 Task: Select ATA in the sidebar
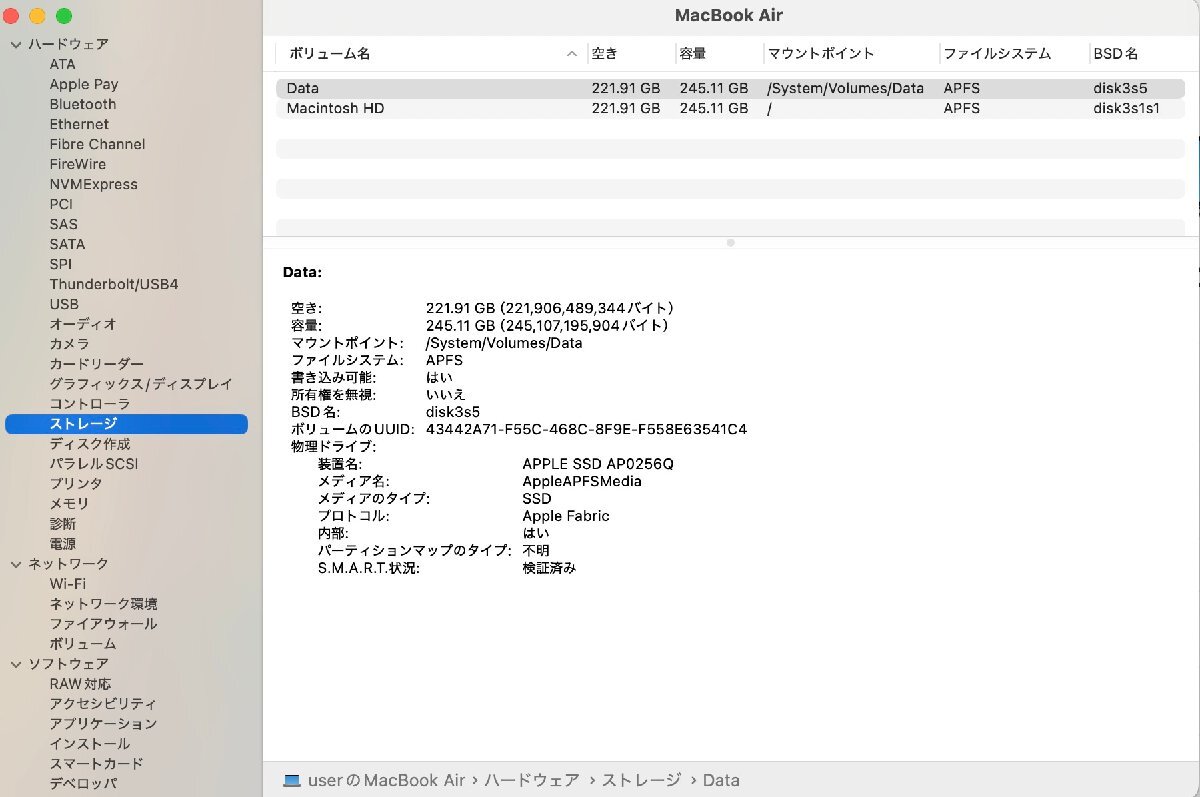click(62, 64)
